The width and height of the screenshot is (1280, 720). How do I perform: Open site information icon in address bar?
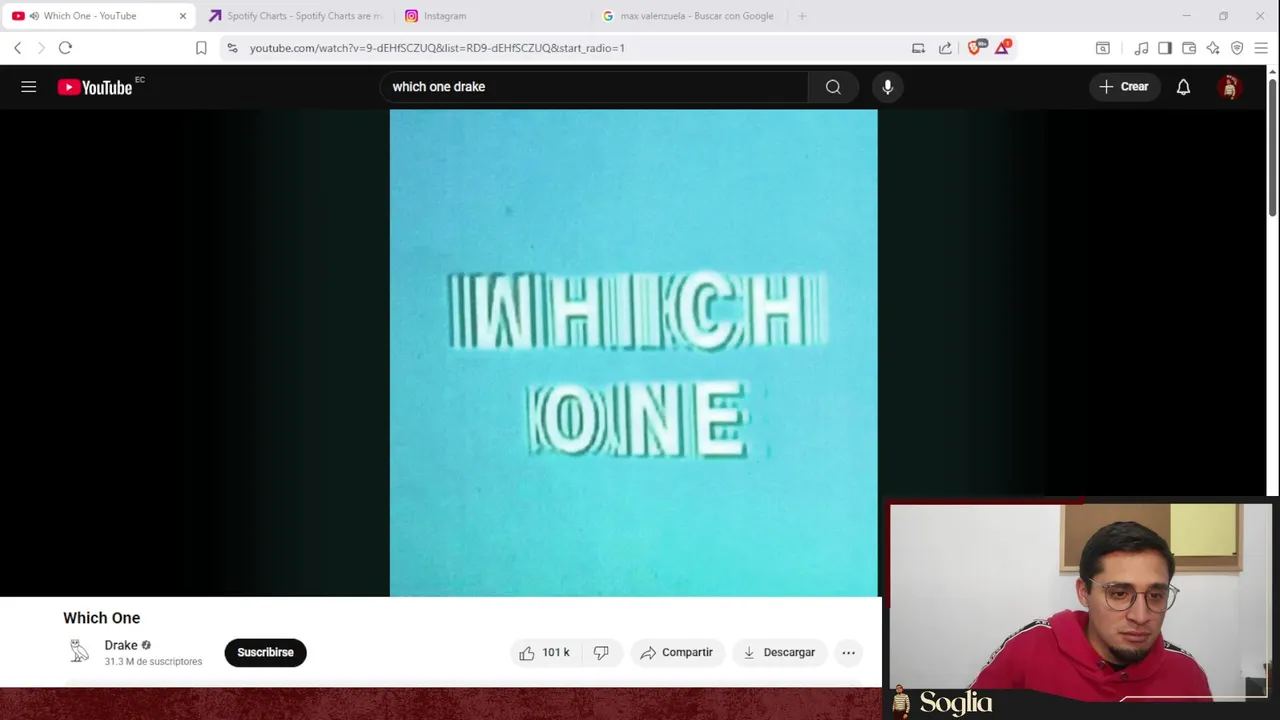point(232,48)
